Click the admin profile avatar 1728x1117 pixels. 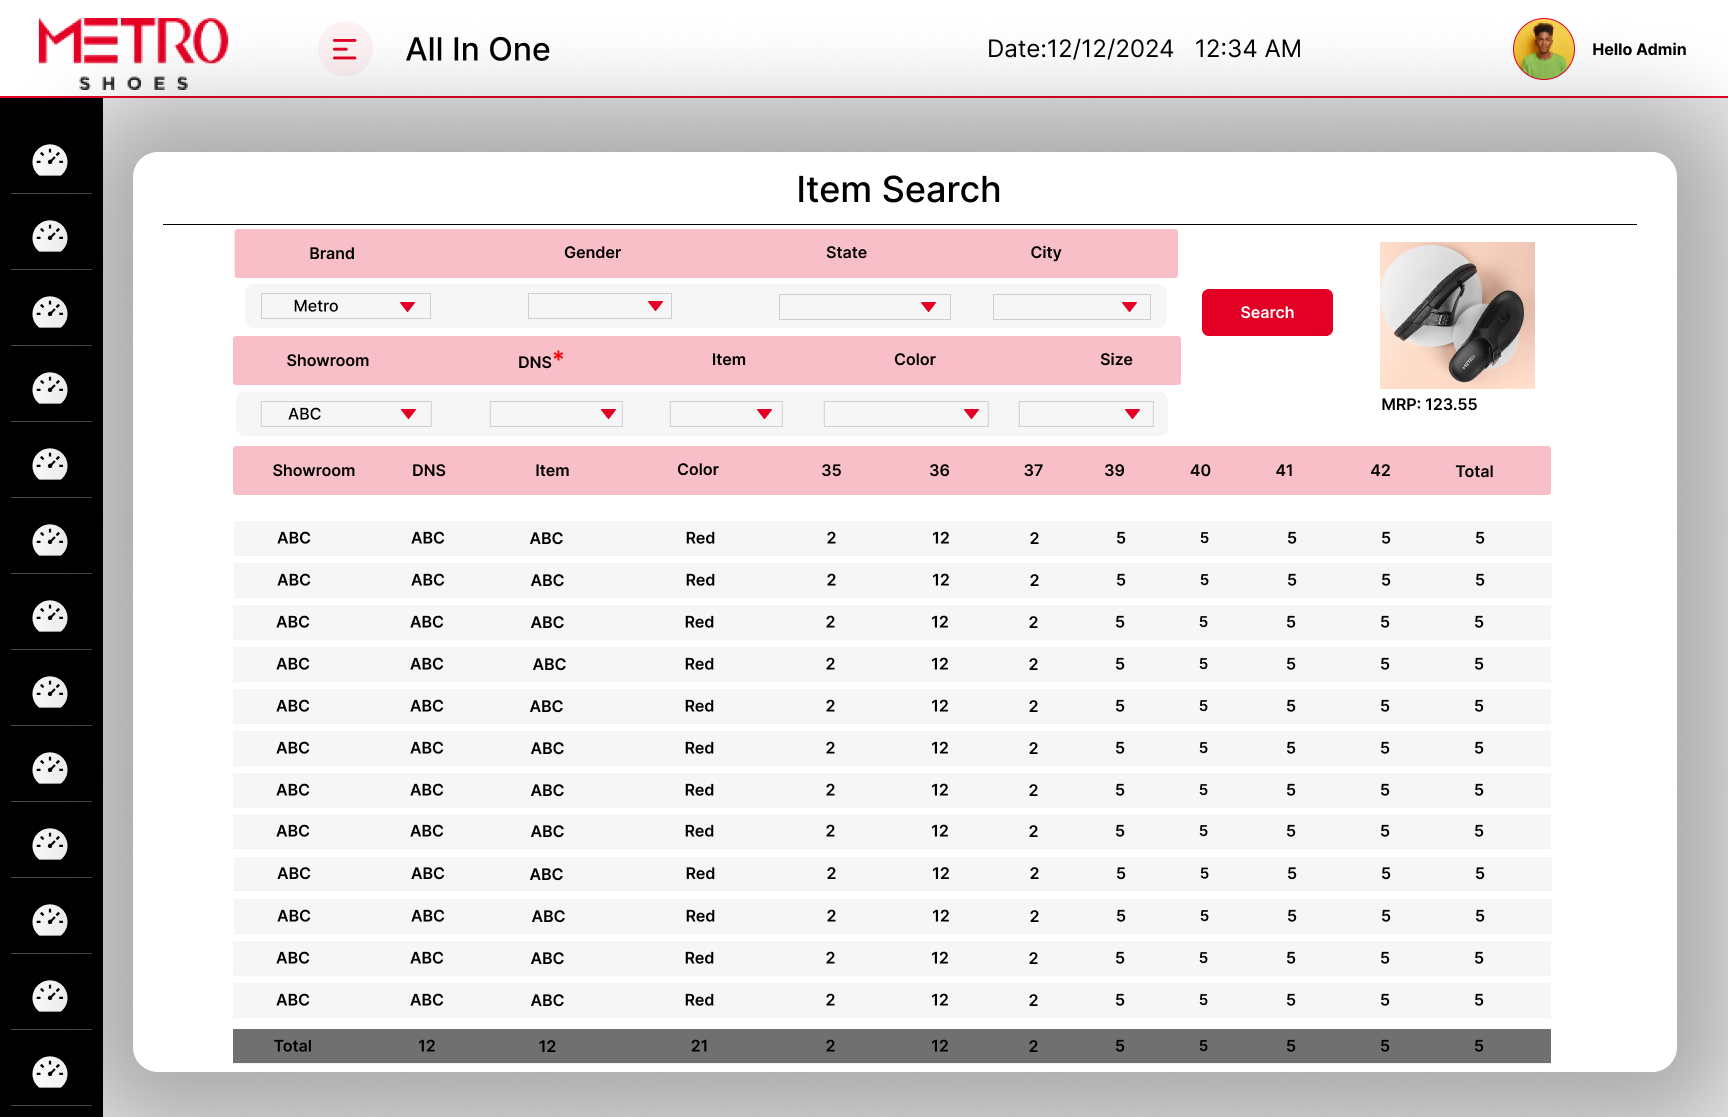[1543, 49]
